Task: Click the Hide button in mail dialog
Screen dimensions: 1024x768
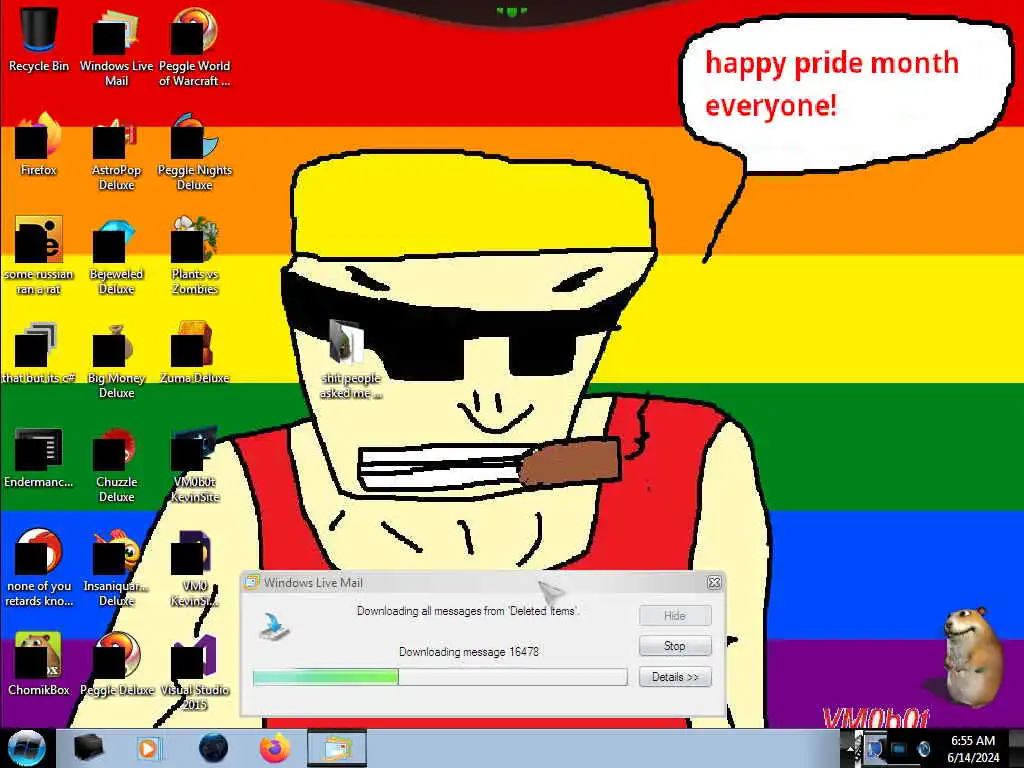Action: (675, 615)
